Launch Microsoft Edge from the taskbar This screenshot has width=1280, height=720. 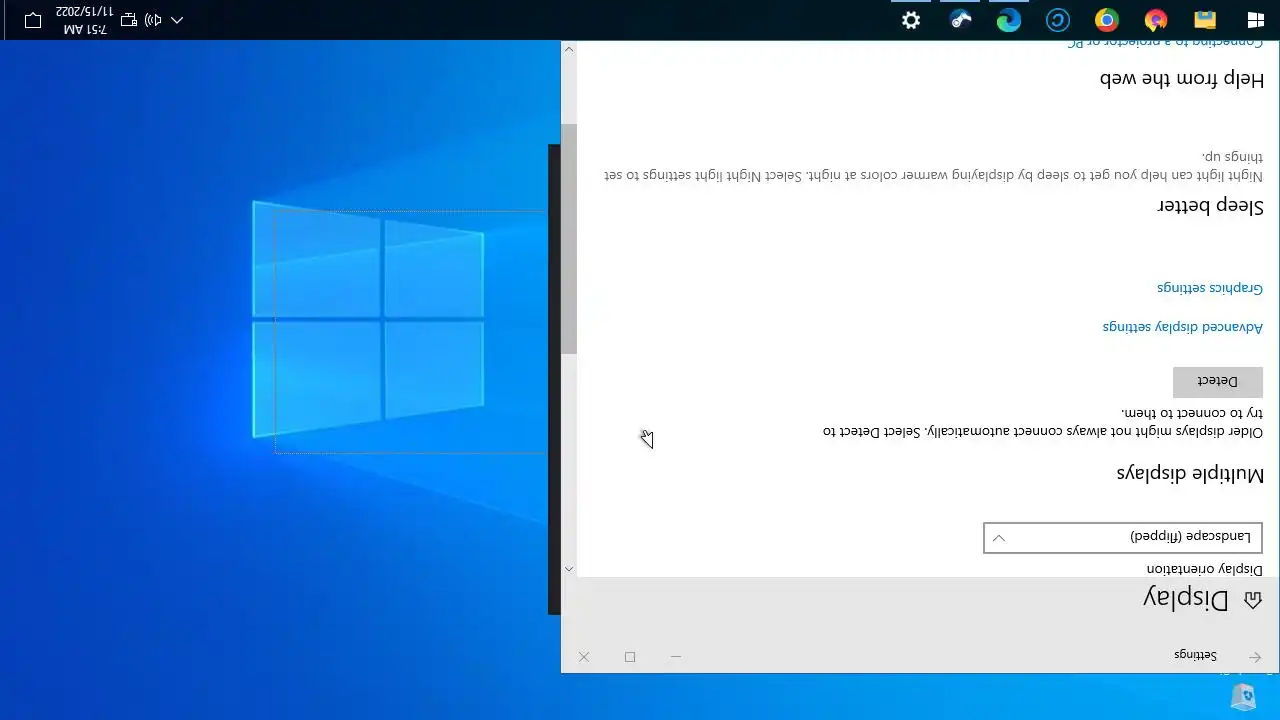pyautogui.click(x=1009, y=20)
